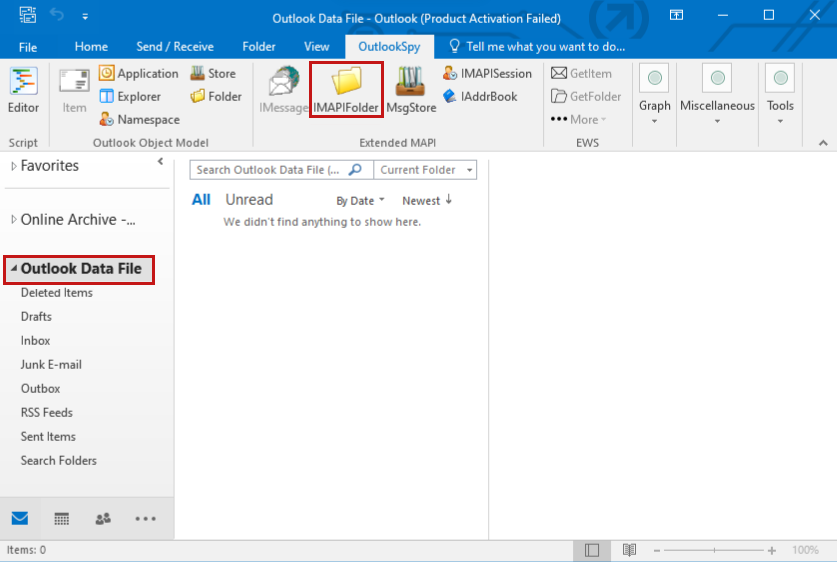Select the Deleted Items folder
The image size is (837, 562).
(x=57, y=292)
